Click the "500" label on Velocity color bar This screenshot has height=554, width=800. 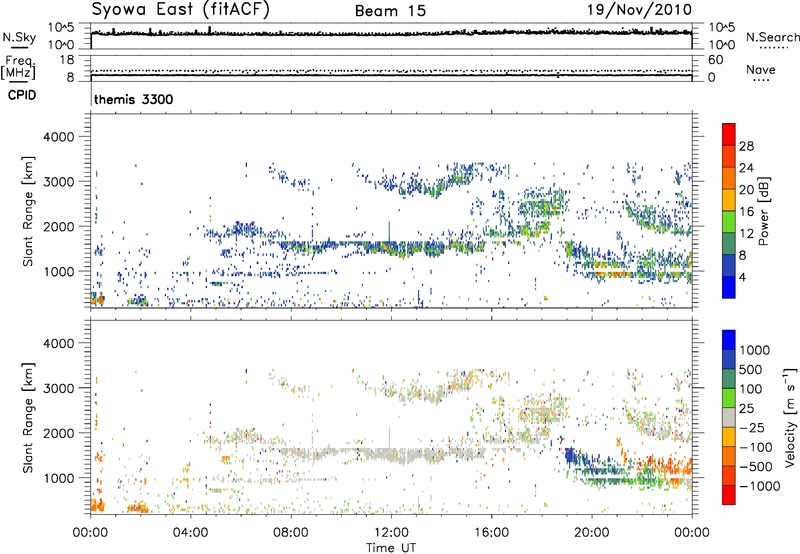[751, 370]
